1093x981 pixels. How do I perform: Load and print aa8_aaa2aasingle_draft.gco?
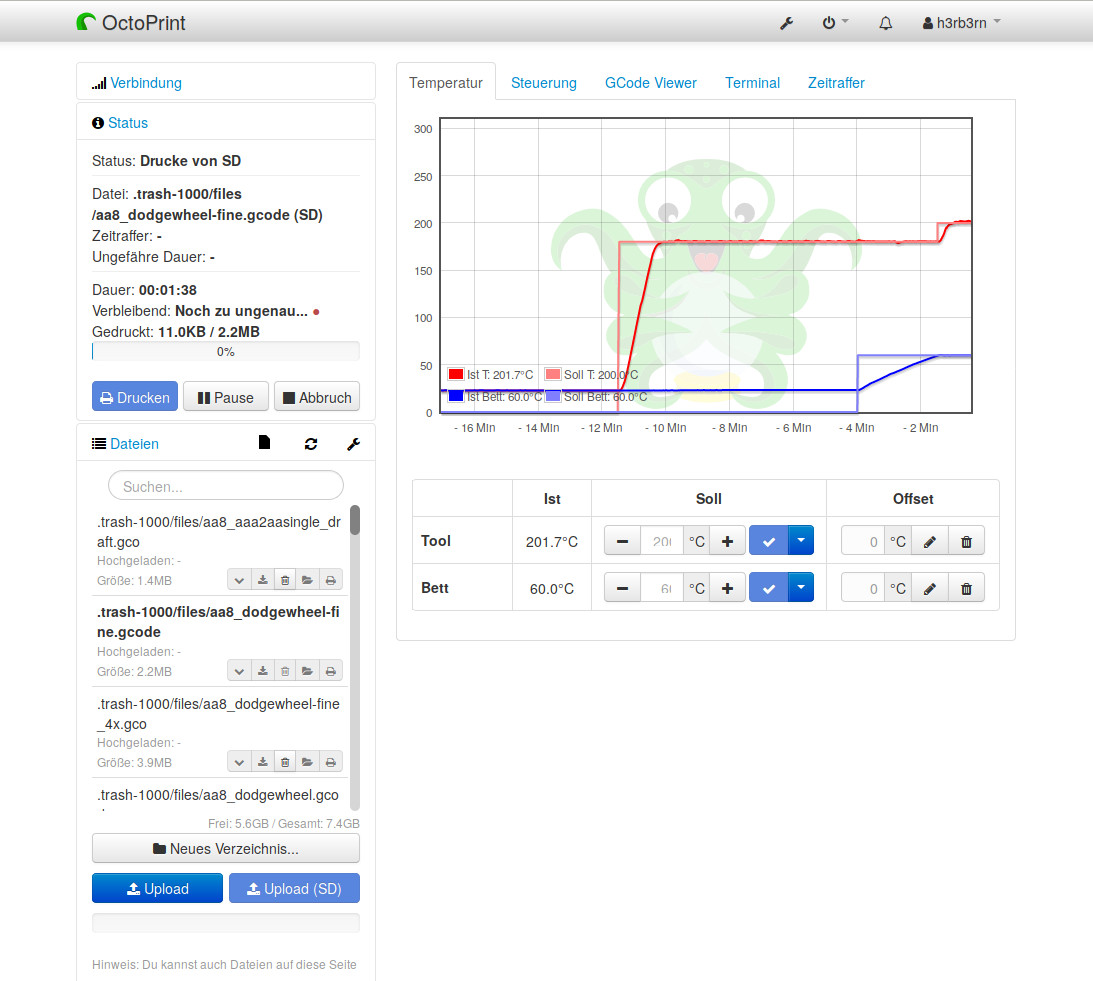(x=330, y=579)
